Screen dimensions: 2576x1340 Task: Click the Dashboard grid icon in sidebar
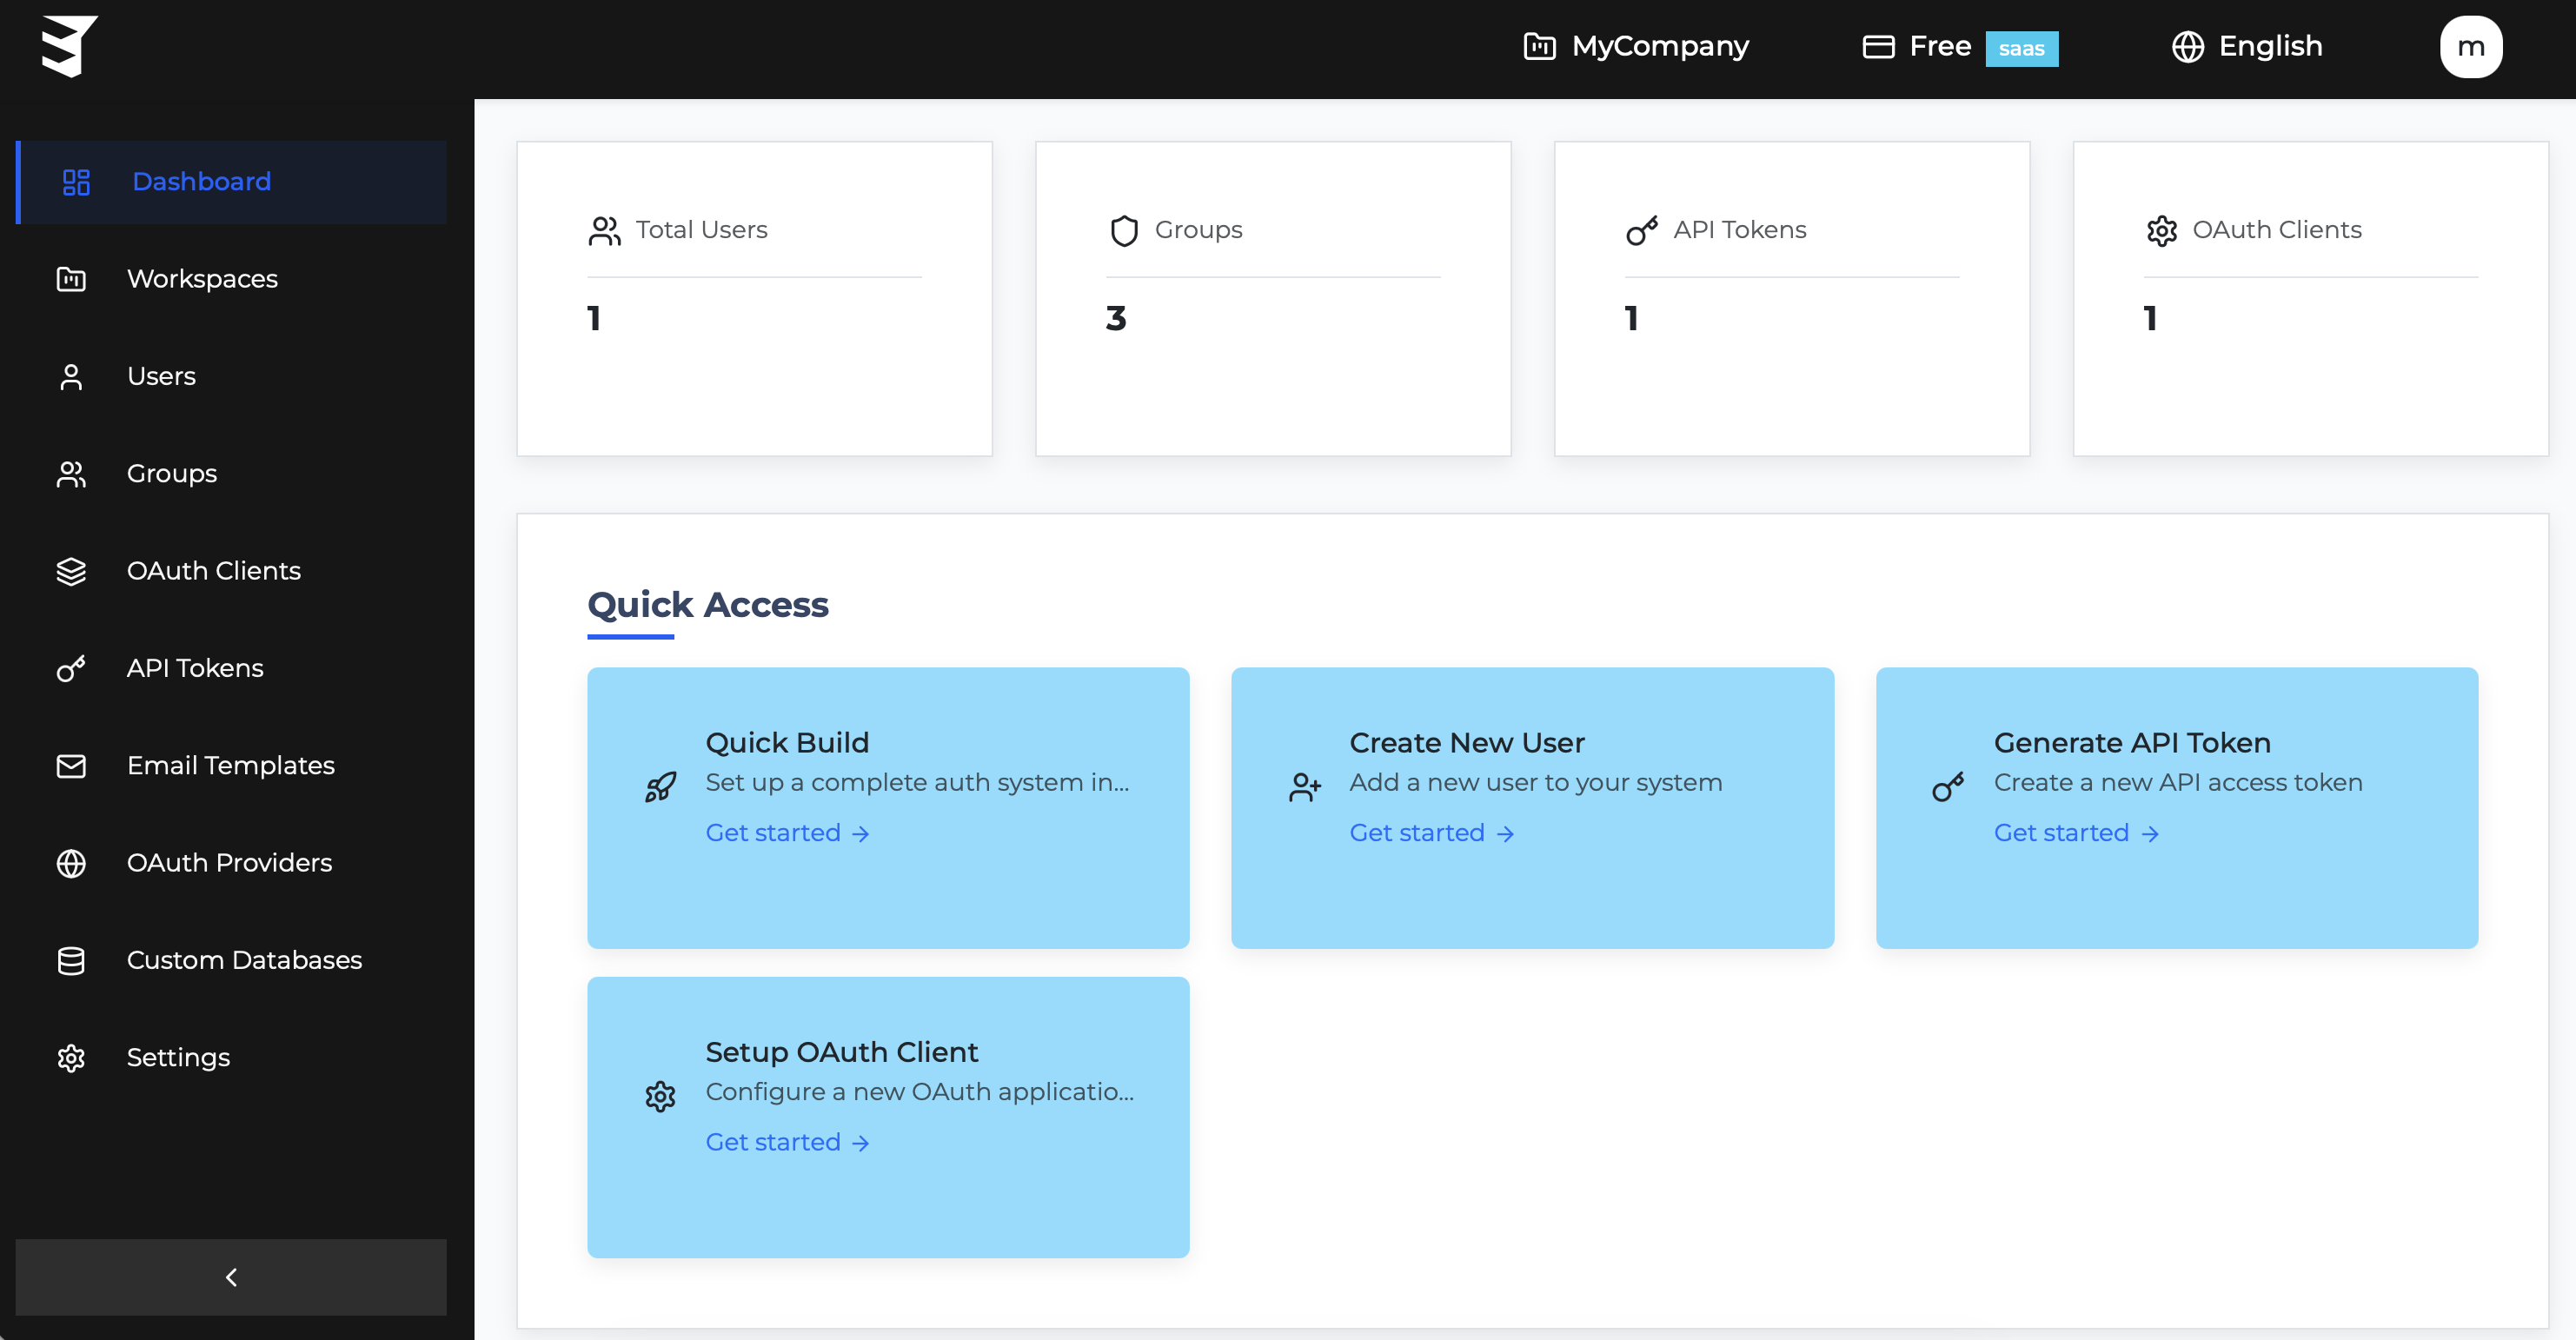(76, 182)
